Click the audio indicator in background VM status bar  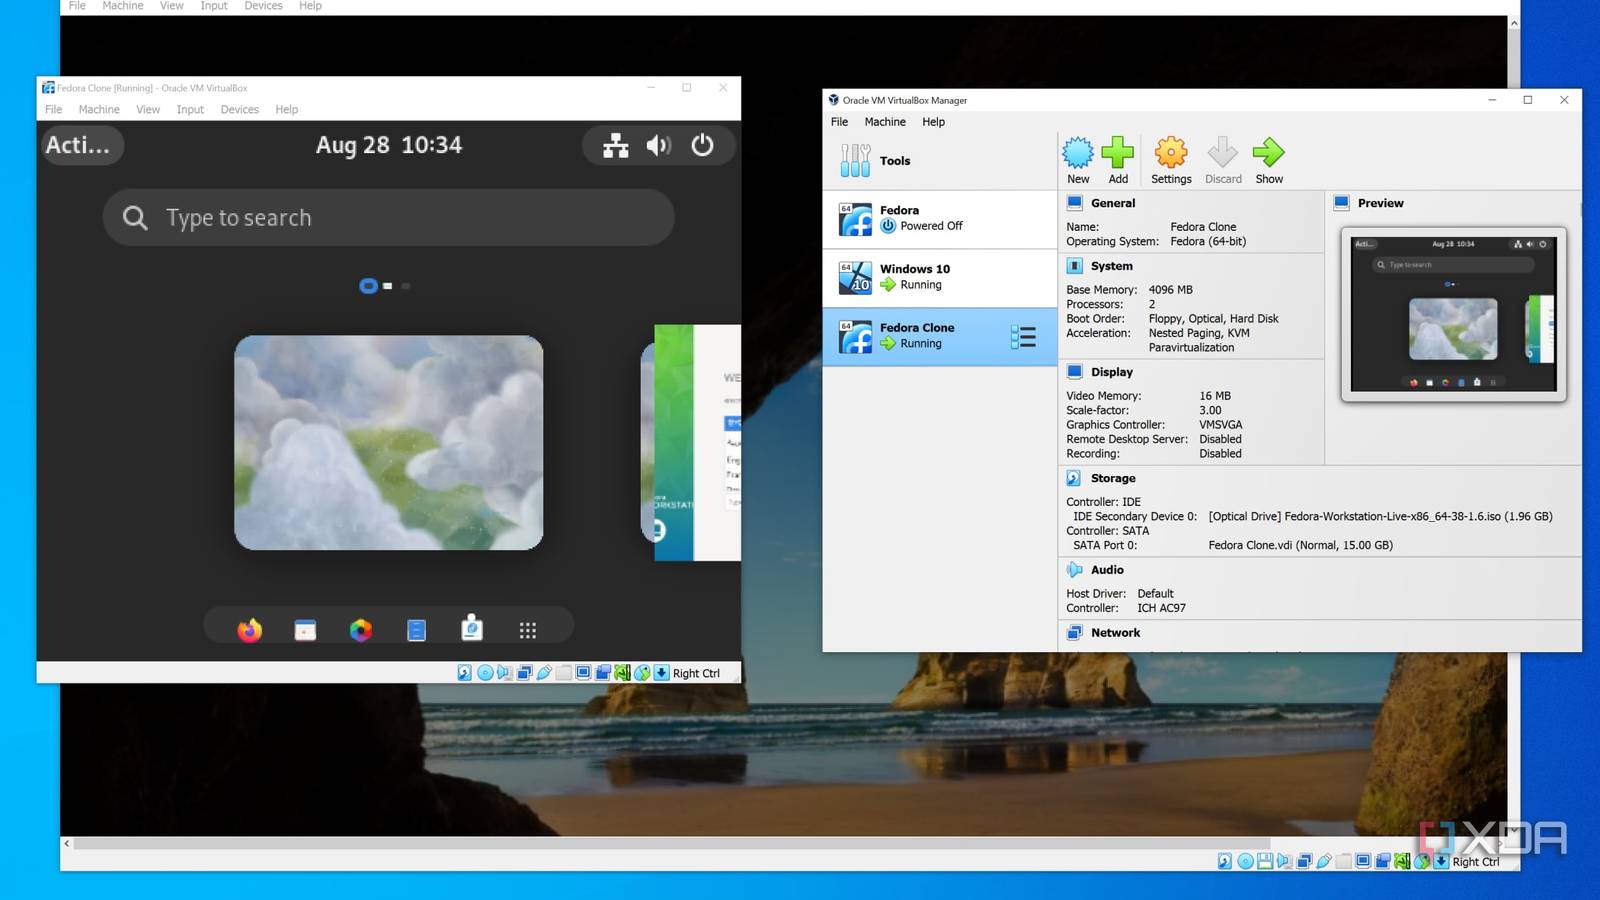point(1284,861)
